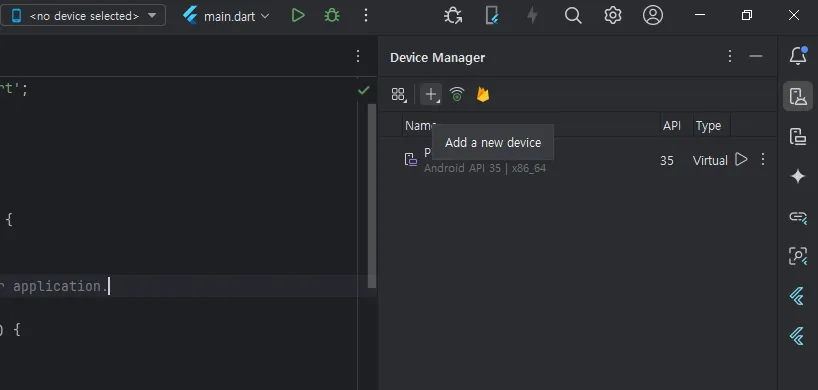818x390 pixels.
Task: Click the Flutter hot reload lightning icon
Action: click(532, 16)
